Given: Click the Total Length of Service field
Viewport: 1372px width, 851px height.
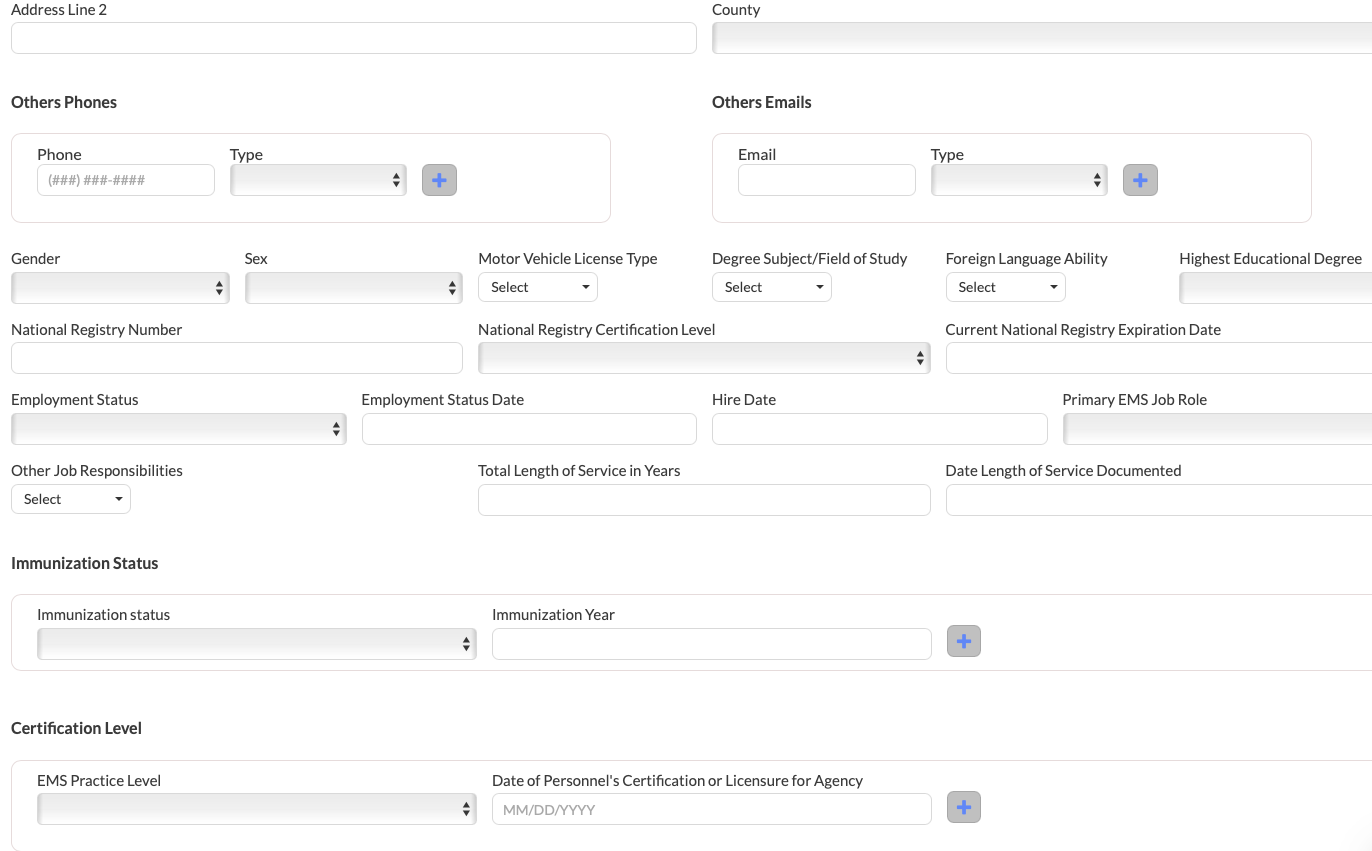Looking at the screenshot, I should [x=704, y=500].
